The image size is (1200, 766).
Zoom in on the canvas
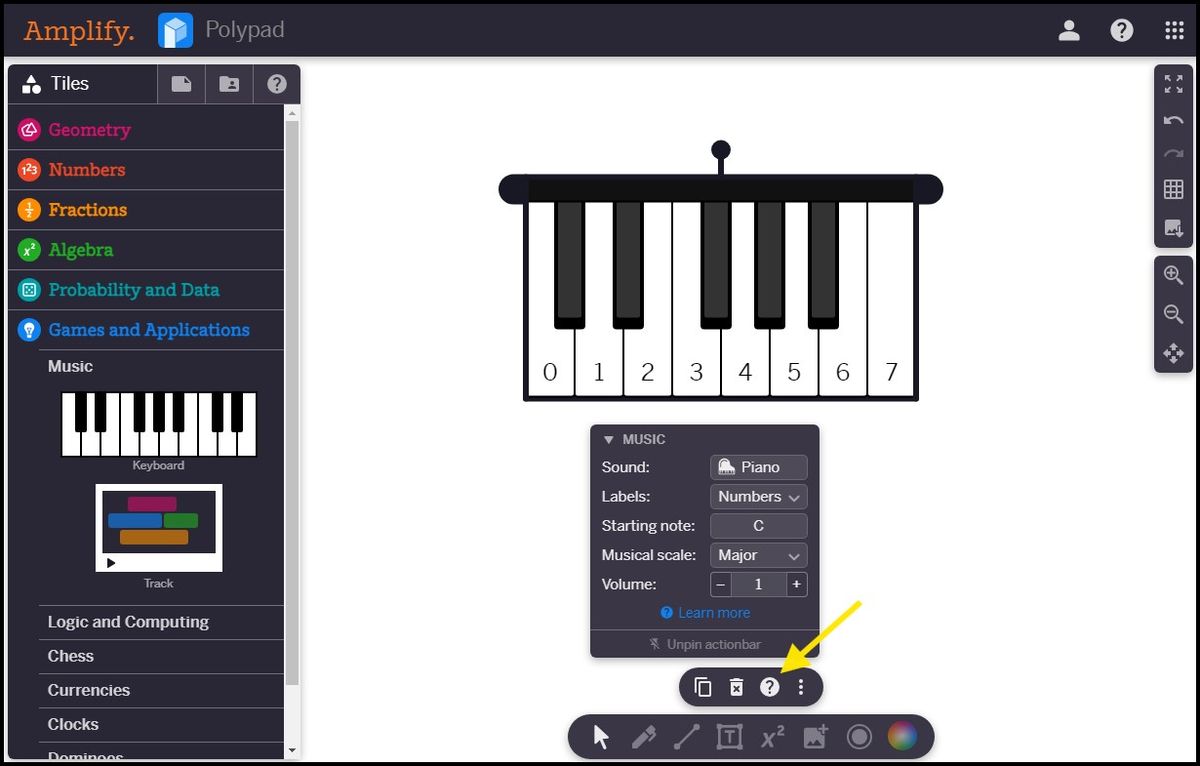(1173, 274)
